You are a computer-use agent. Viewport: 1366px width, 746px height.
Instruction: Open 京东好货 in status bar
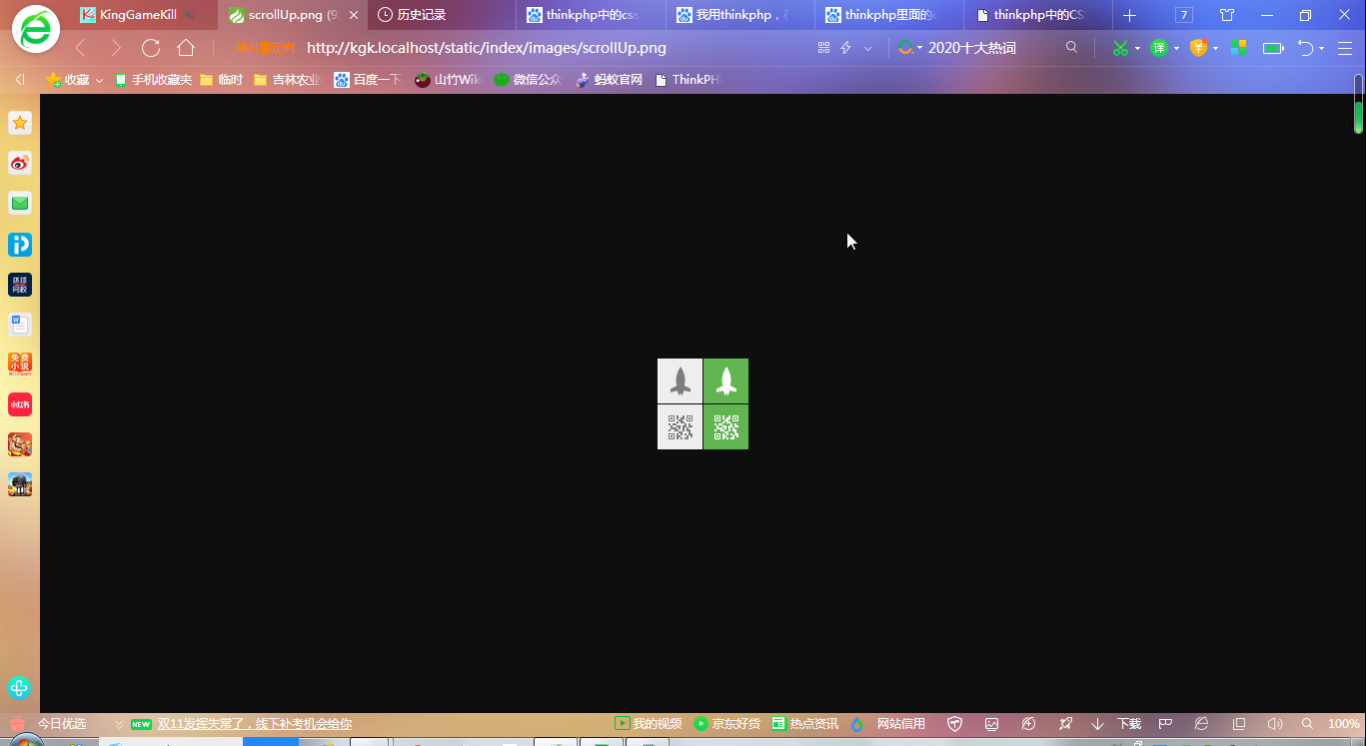727,724
